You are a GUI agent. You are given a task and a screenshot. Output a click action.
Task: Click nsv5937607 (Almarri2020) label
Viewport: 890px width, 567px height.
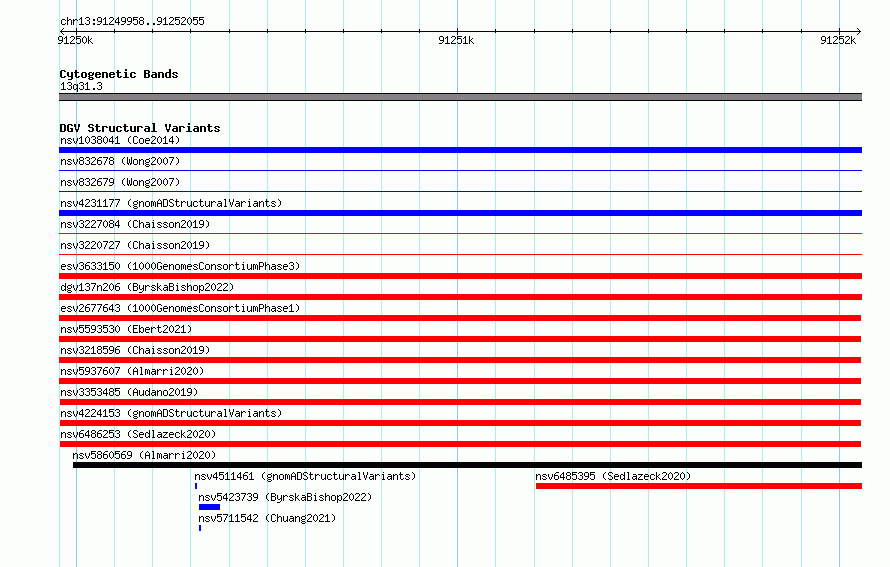[132, 371]
